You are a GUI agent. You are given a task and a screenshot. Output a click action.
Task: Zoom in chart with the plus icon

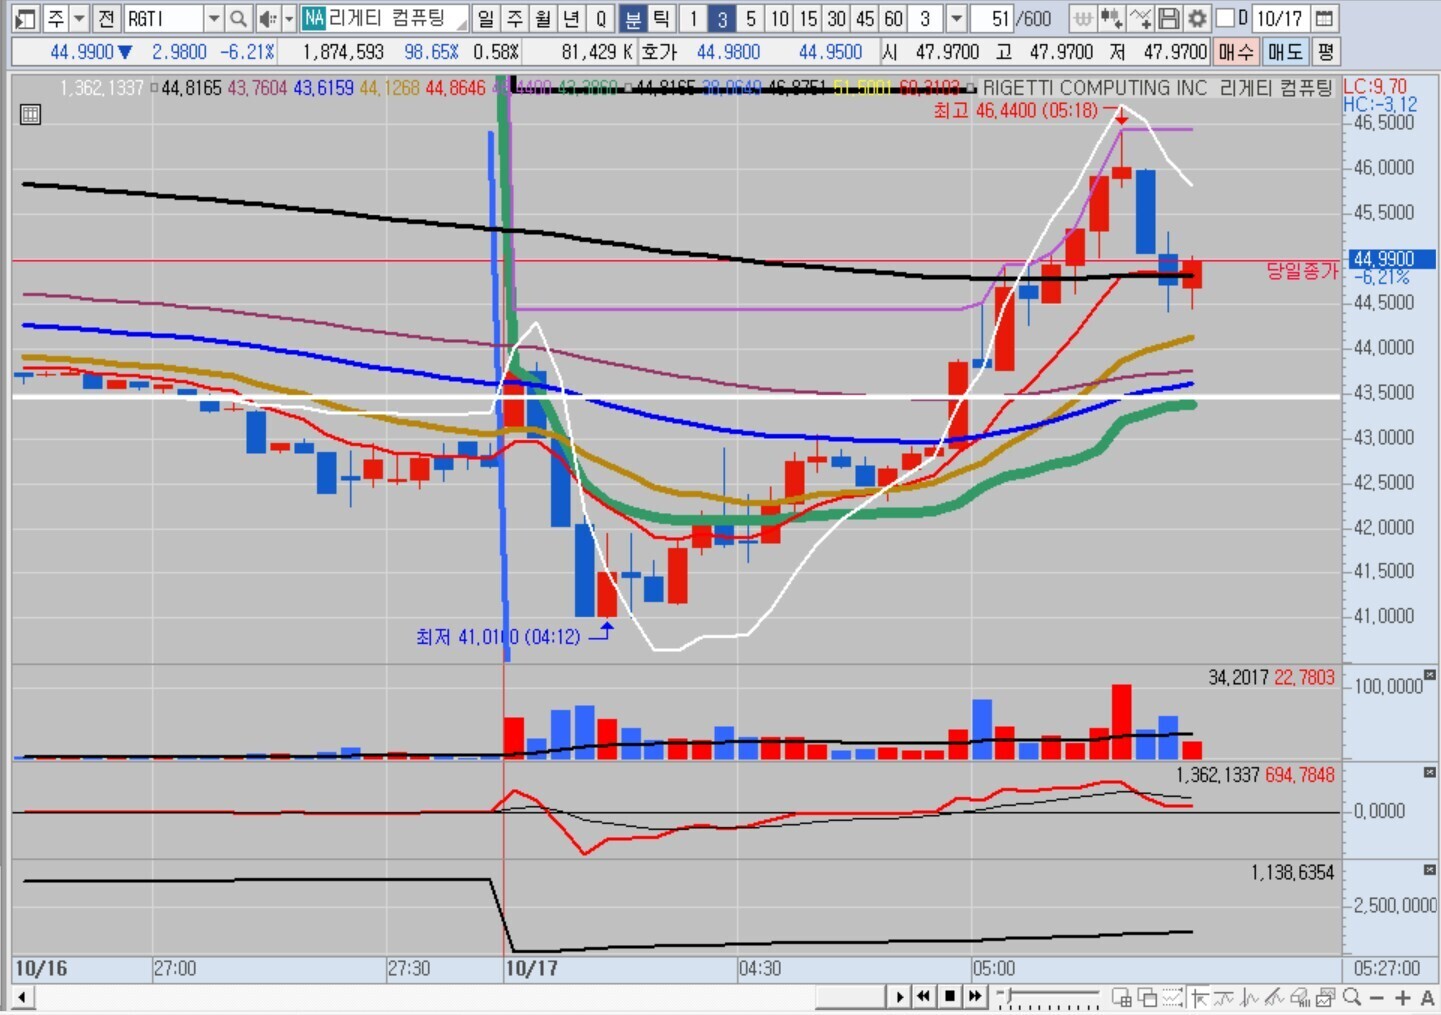point(1402,997)
